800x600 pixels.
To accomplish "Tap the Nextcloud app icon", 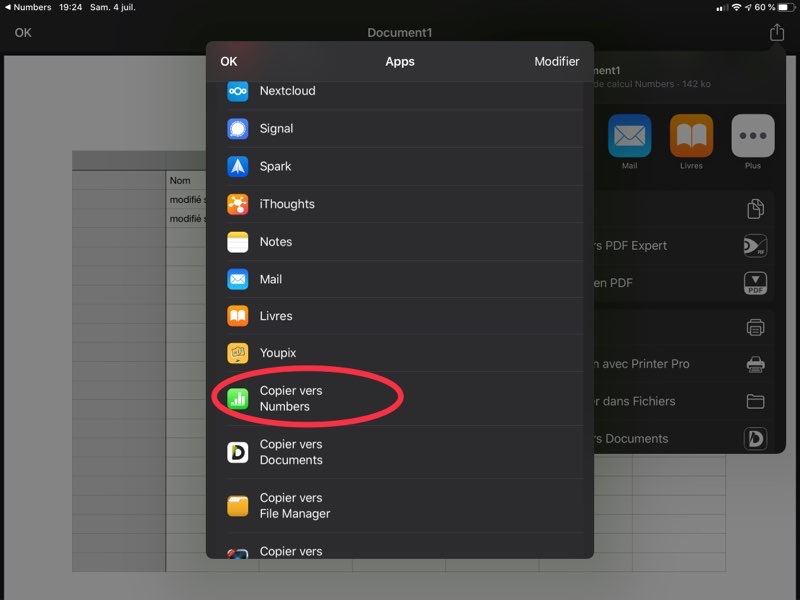I will pos(237,91).
